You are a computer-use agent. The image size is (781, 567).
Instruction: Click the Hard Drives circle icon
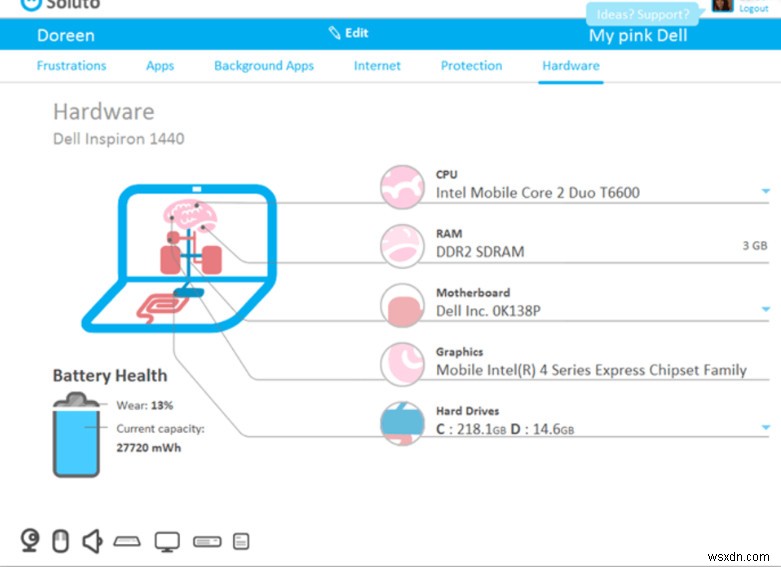coord(402,424)
